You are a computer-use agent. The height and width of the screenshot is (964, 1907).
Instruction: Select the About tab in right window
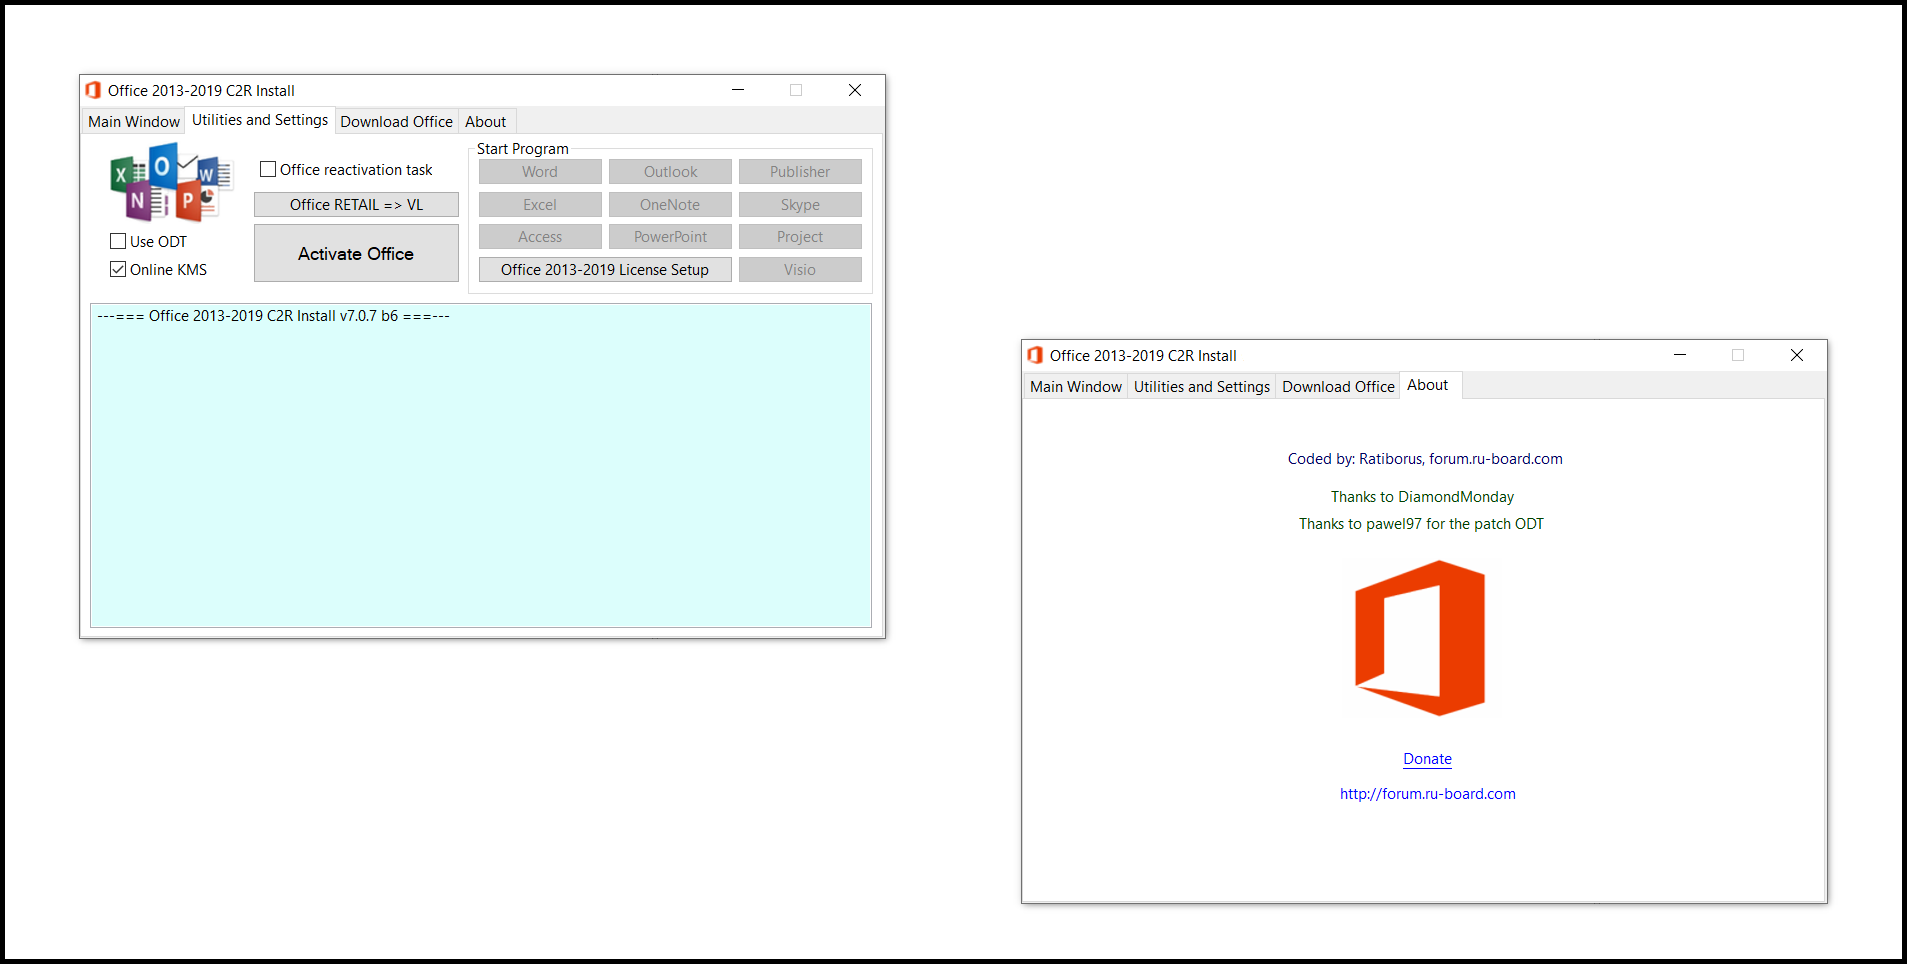coord(1428,385)
